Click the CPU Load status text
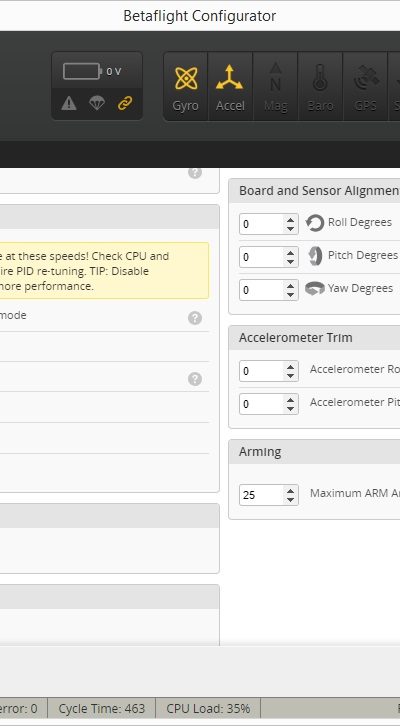This screenshot has width=400, height=726. (208, 708)
